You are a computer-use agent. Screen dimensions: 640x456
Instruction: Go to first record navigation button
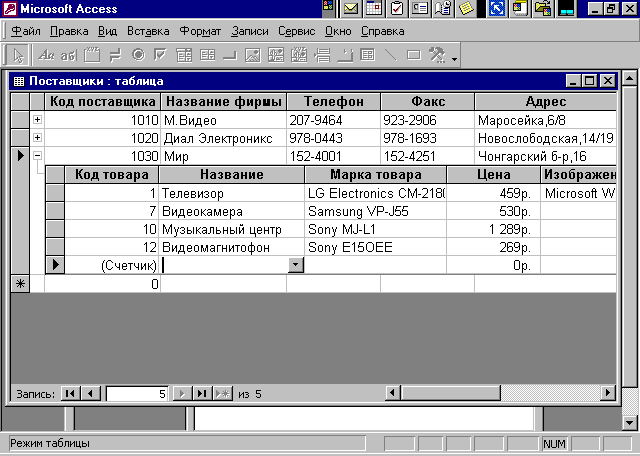70,394
